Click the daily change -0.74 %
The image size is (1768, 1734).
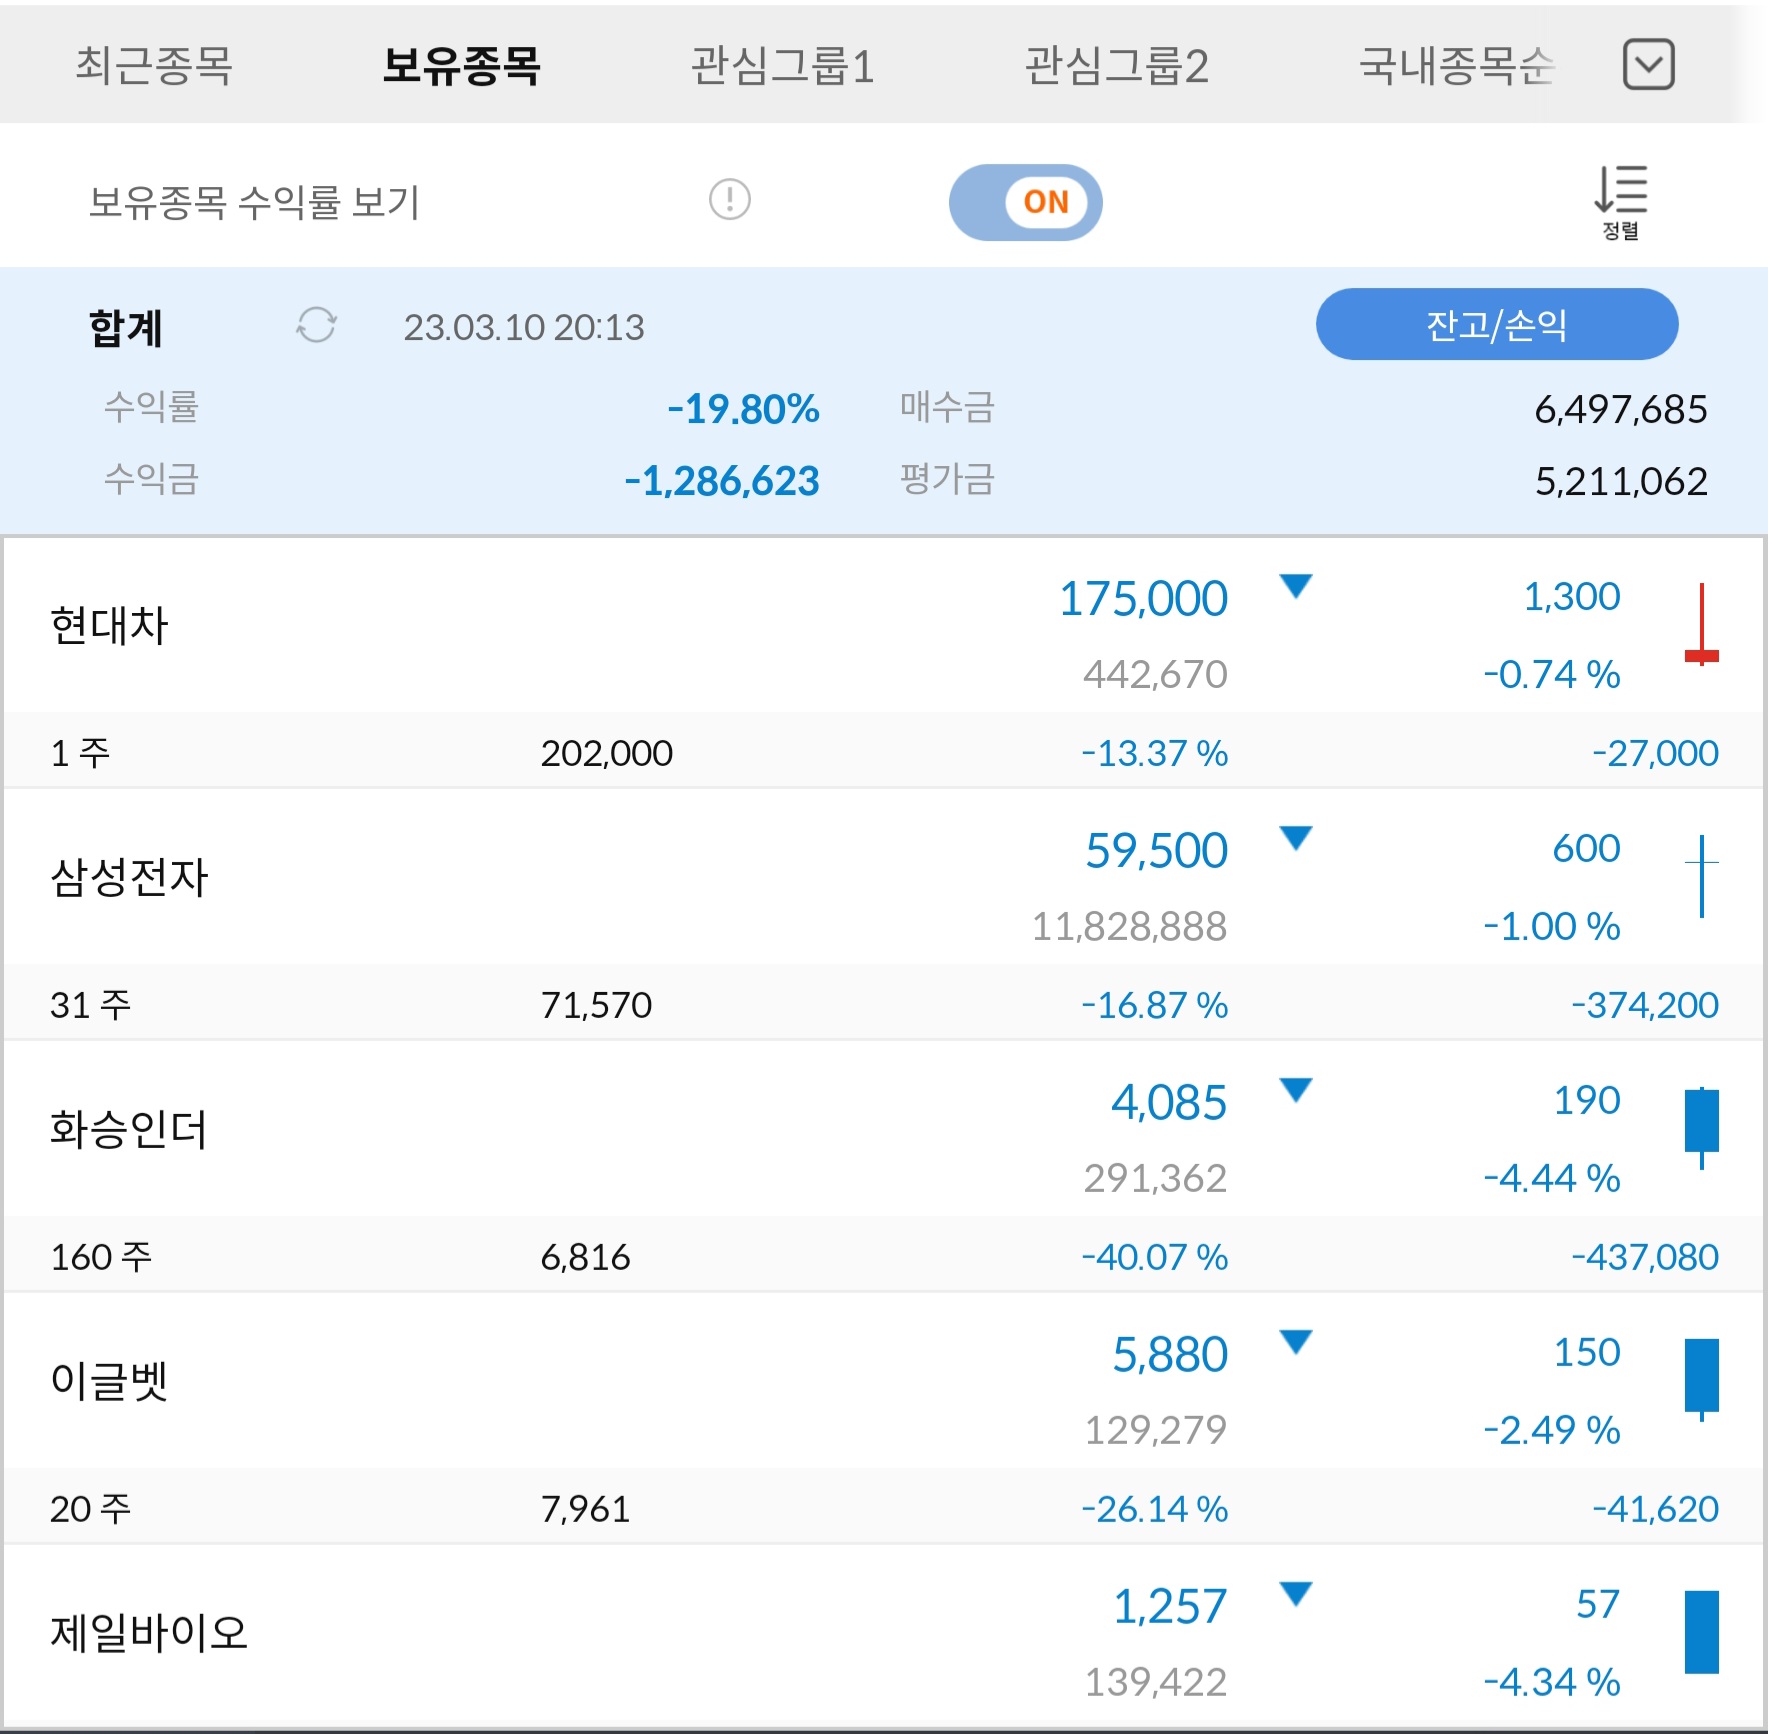(1552, 675)
